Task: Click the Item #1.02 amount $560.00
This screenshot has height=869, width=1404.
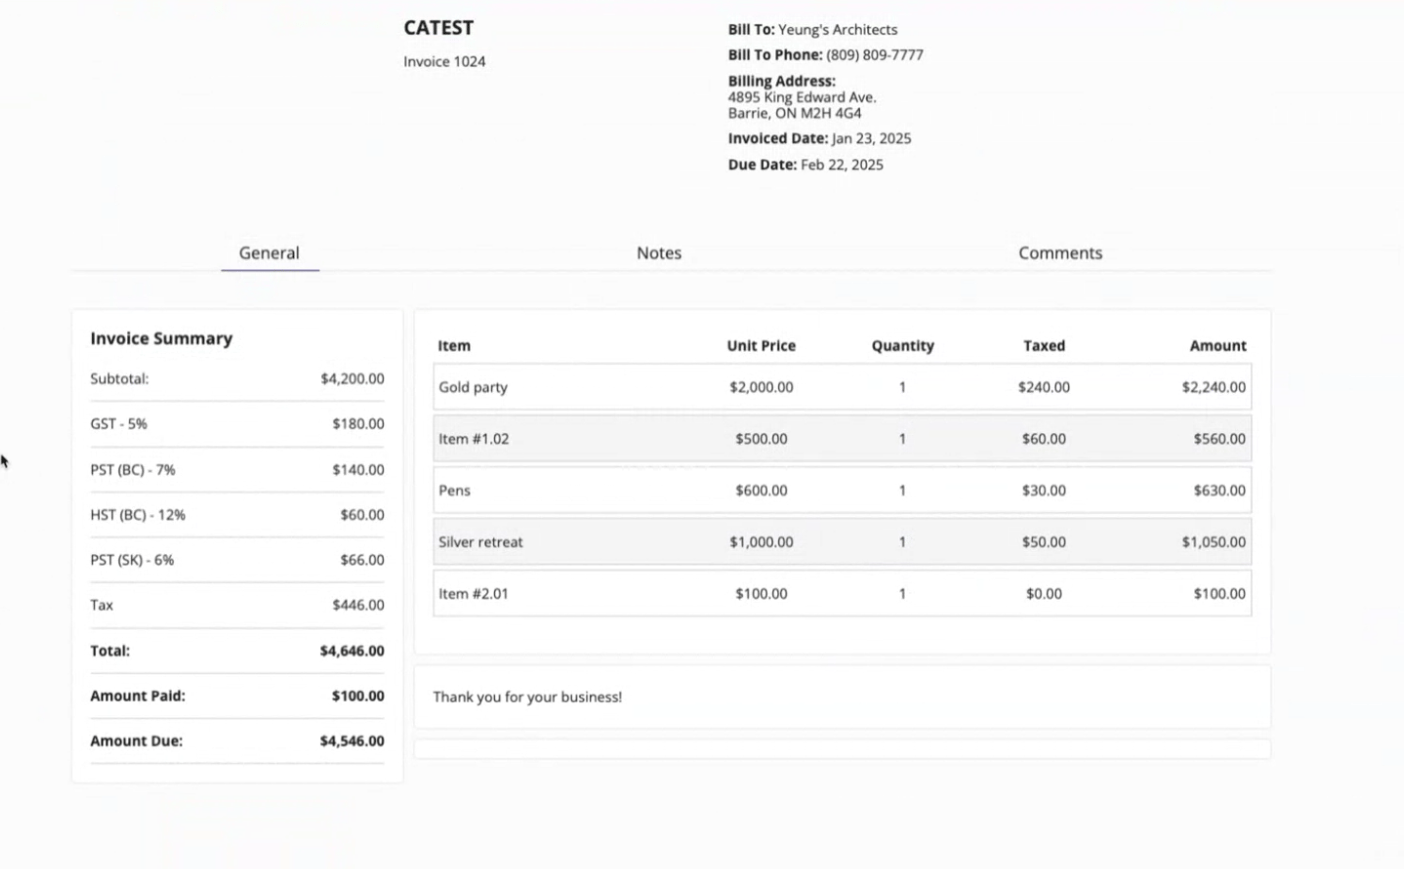Action: coord(1219,439)
